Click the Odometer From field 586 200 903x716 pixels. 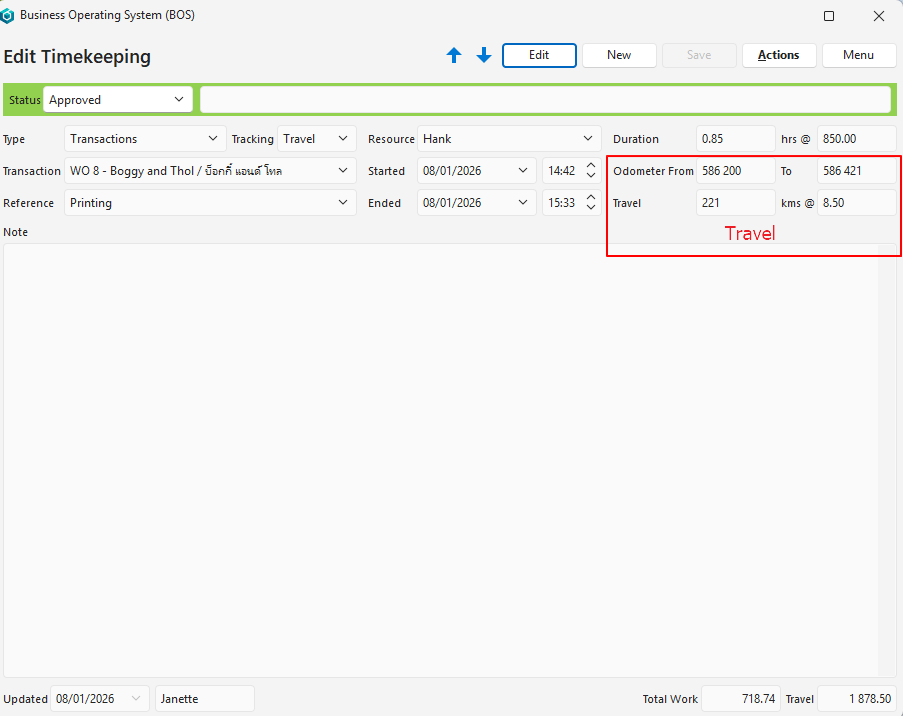[735, 171]
